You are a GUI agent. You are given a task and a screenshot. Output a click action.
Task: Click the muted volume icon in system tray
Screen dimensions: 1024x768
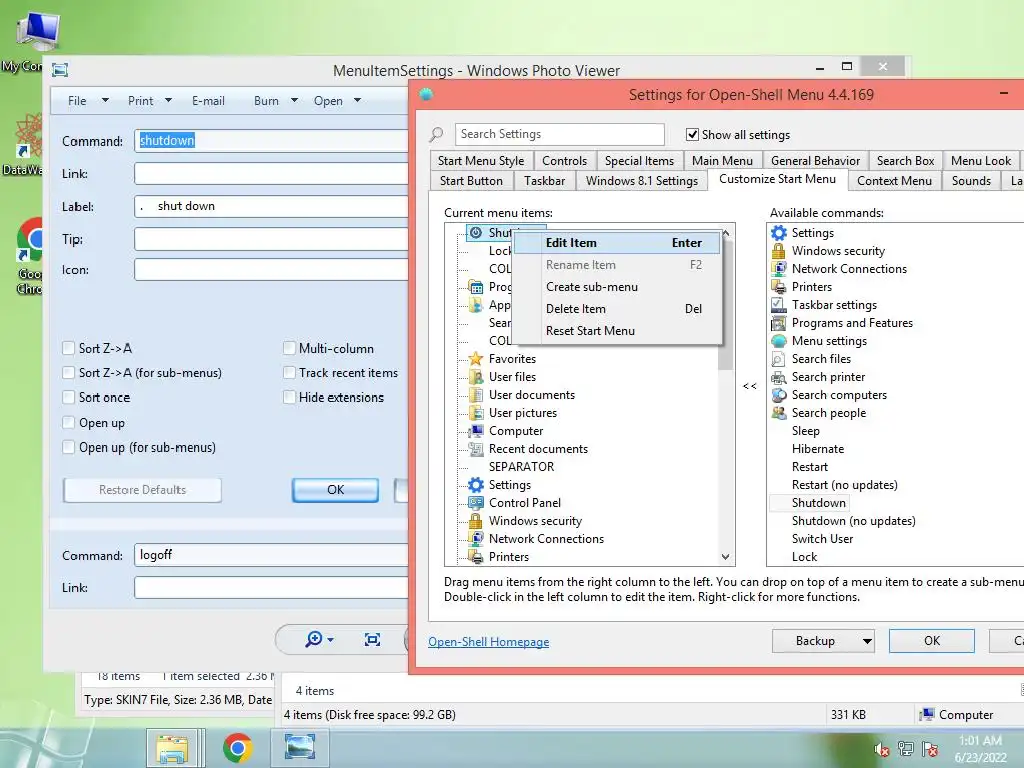882,749
